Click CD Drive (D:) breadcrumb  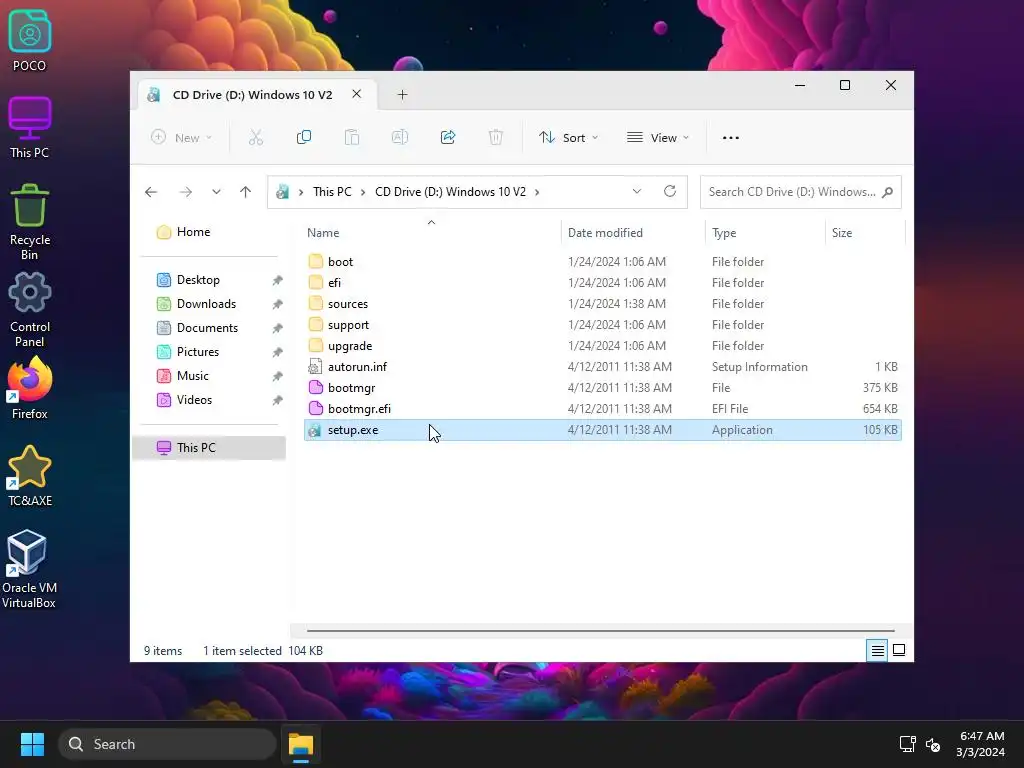tap(450, 192)
